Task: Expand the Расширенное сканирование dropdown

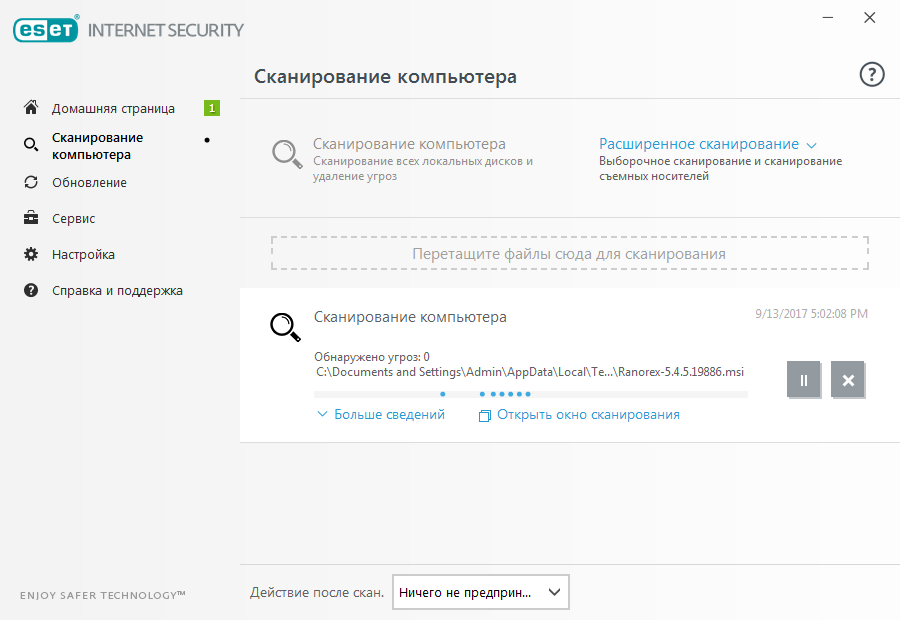Action: pyautogui.click(x=708, y=144)
